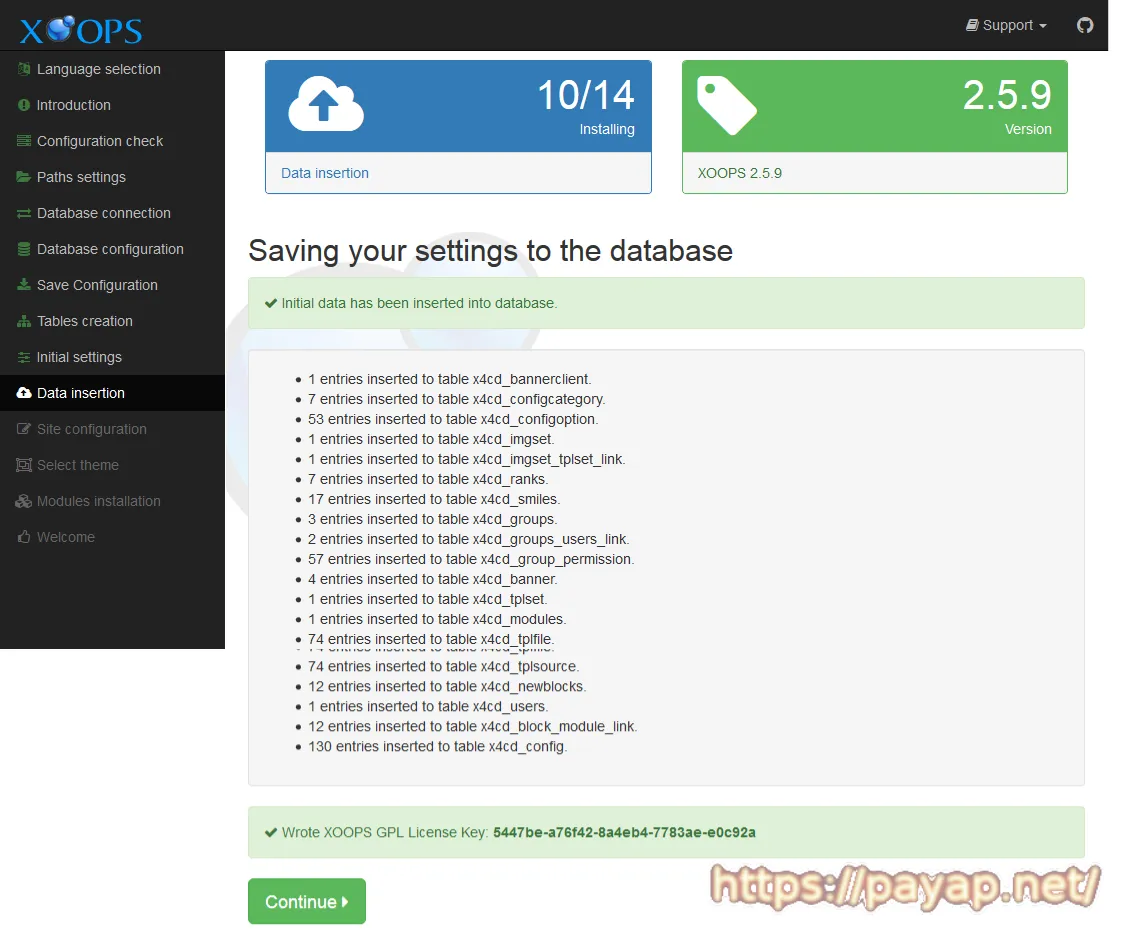Go to Modules installation step
This screenshot has width=1123, height=934.
click(x=98, y=501)
